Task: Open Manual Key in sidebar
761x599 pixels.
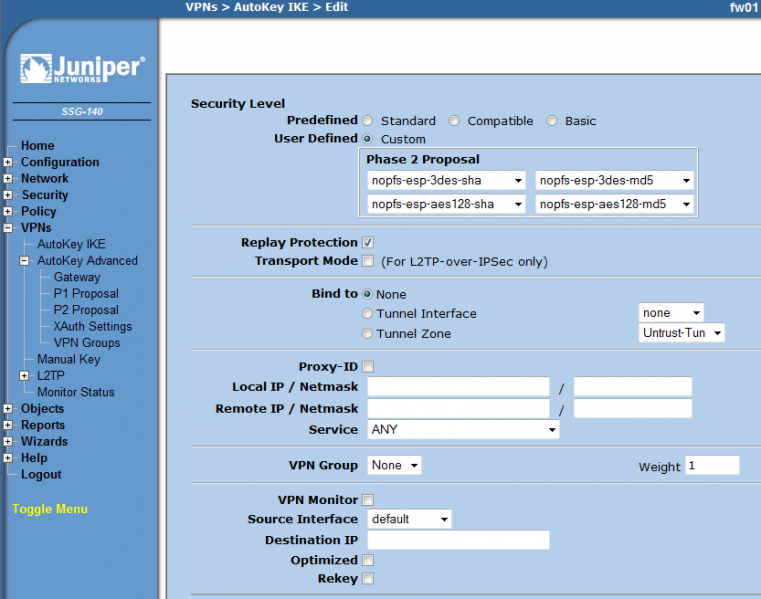Action: pos(69,359)
